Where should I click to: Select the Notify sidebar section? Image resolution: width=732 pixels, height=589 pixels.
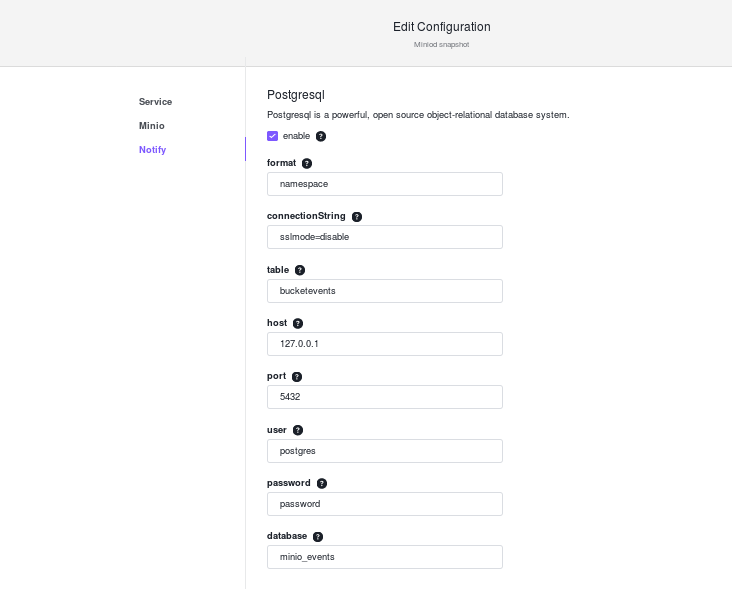[153, 150]
